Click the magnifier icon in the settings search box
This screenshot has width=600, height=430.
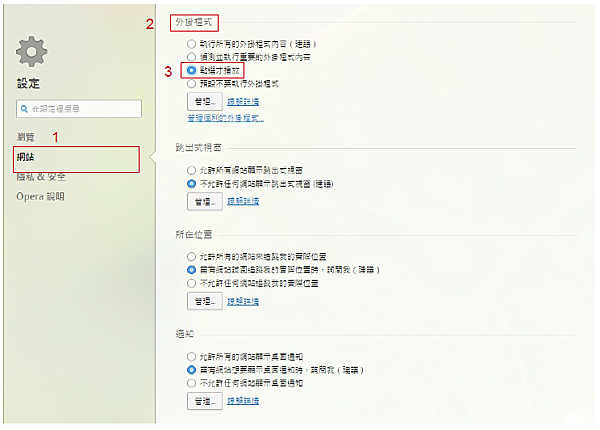click(x=24, y=109)
